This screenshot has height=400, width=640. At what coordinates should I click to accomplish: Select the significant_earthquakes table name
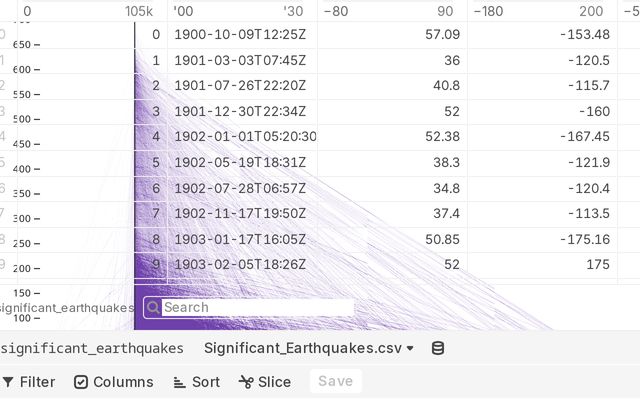click(91, 348)
